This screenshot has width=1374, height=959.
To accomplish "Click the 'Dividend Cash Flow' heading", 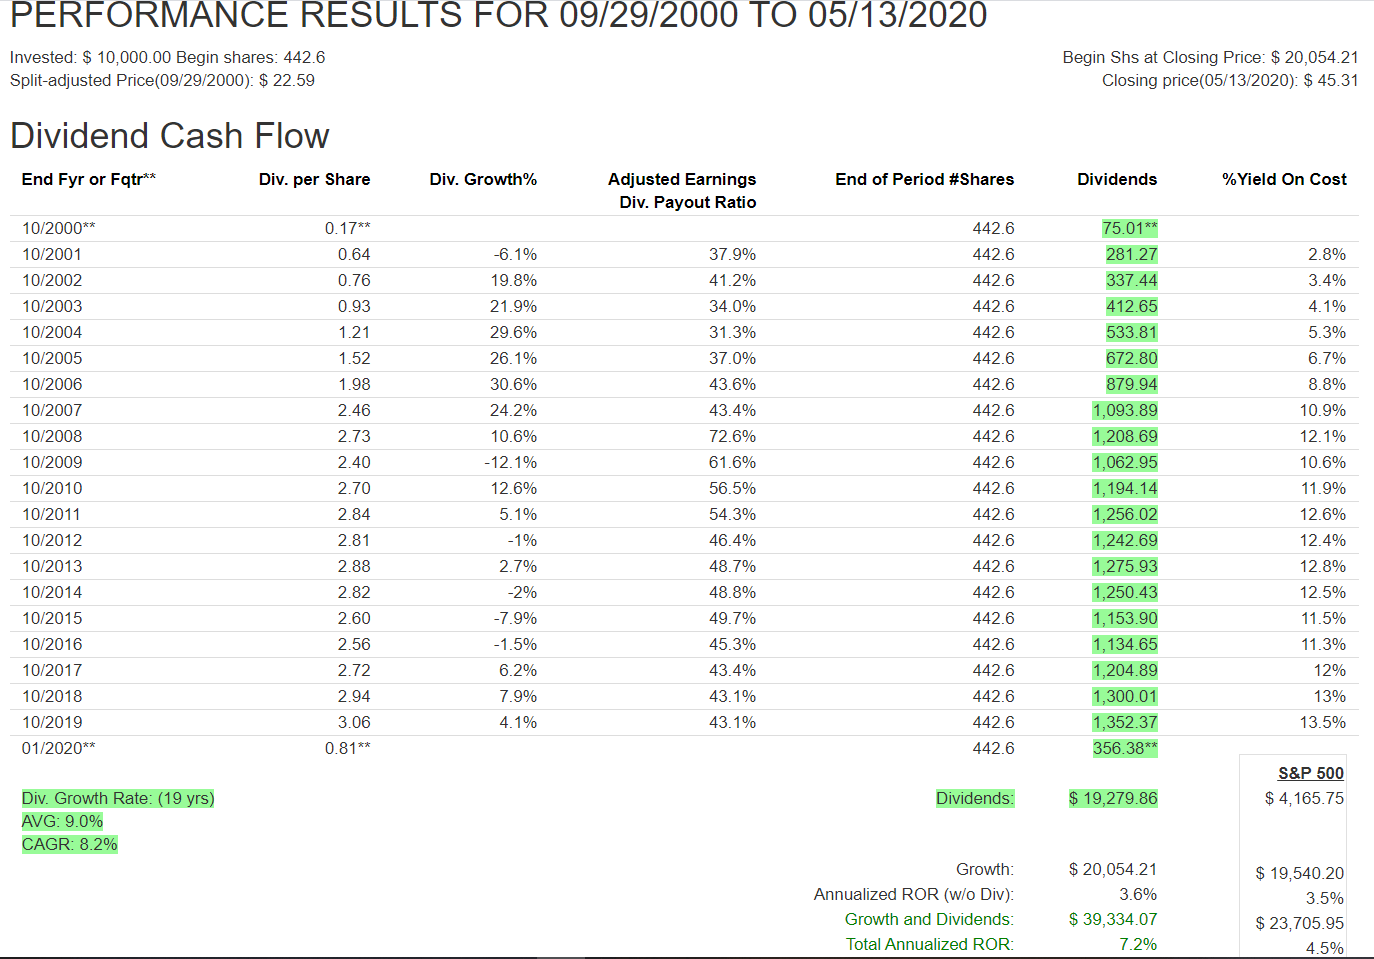I will [x=170, y=136].
